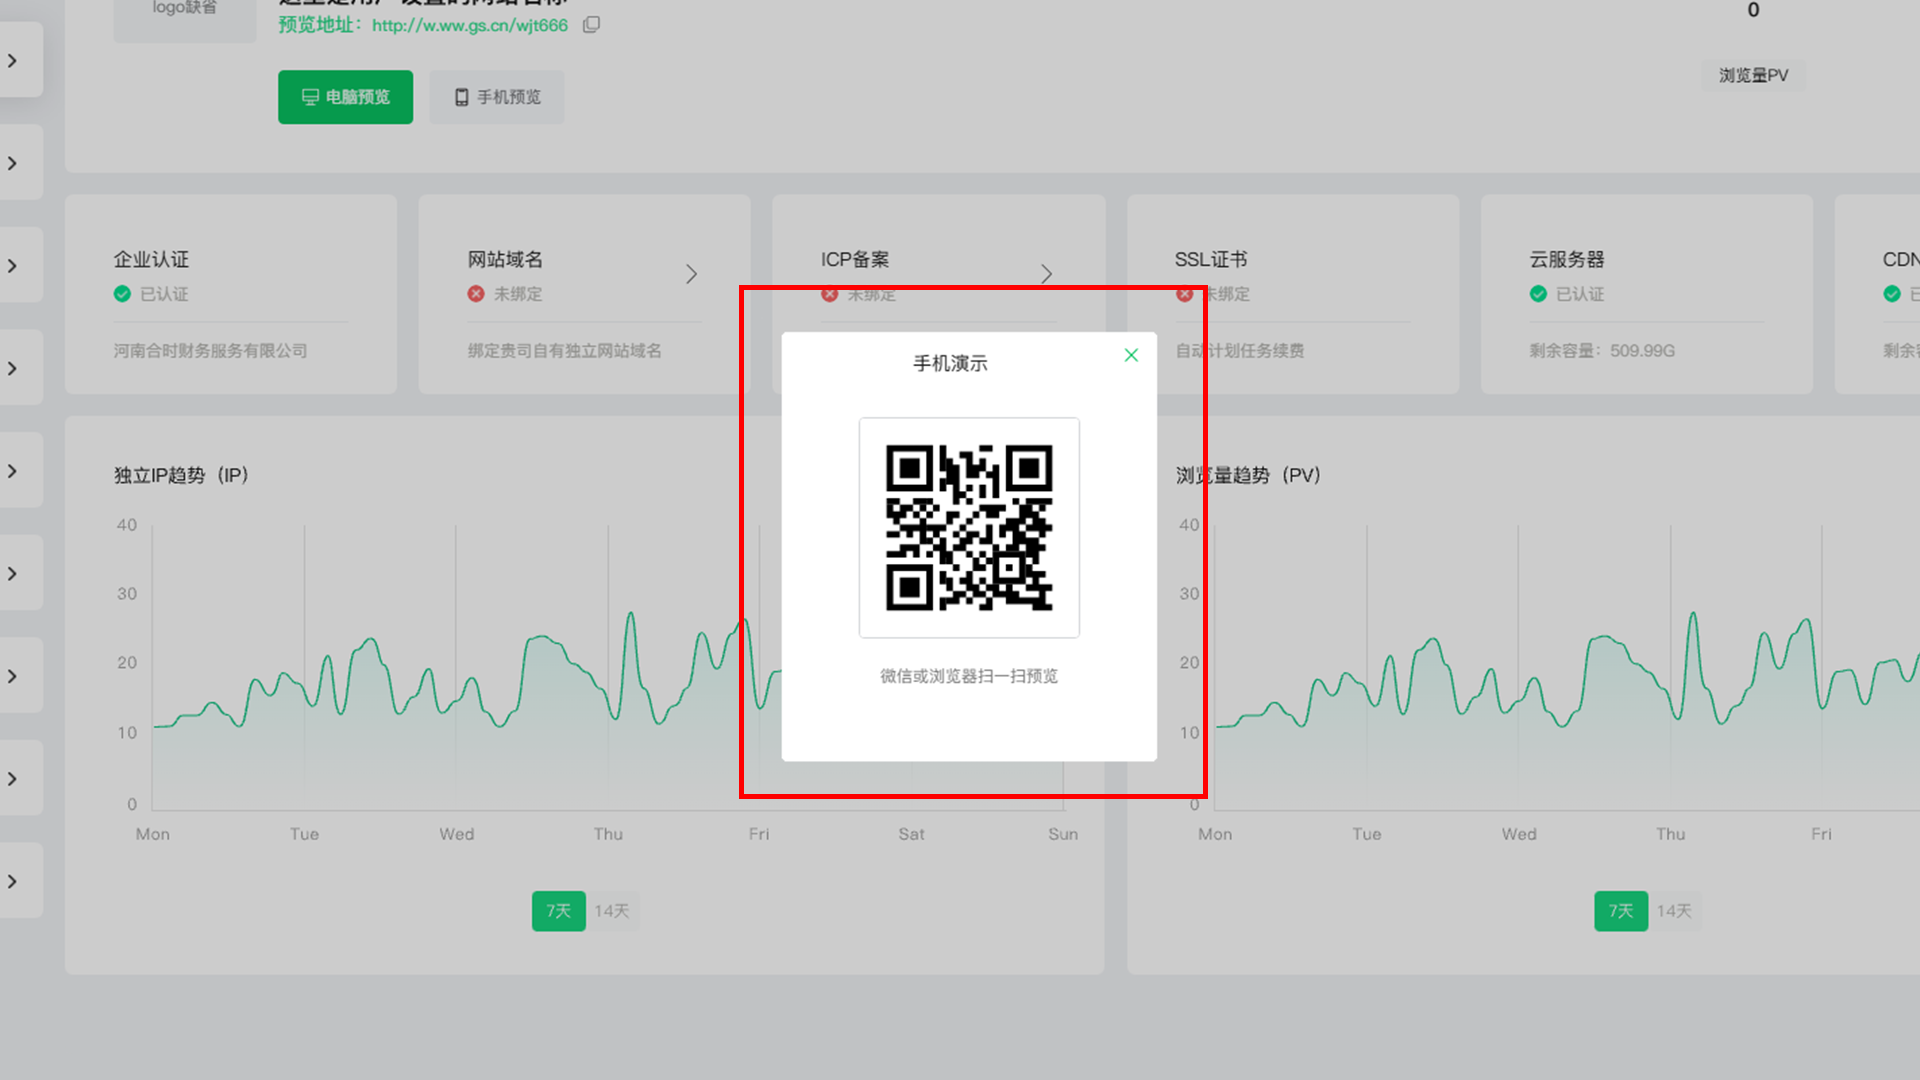Open preview link http://w.ww.gs.cn/wjt666

pos(470,25)
